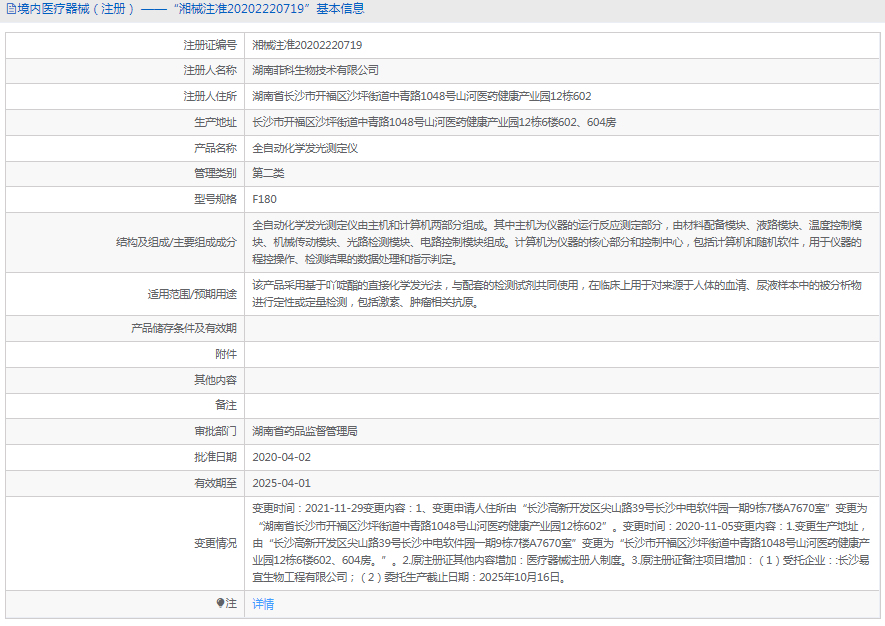Click the 批准日期 label

(215, 457)
